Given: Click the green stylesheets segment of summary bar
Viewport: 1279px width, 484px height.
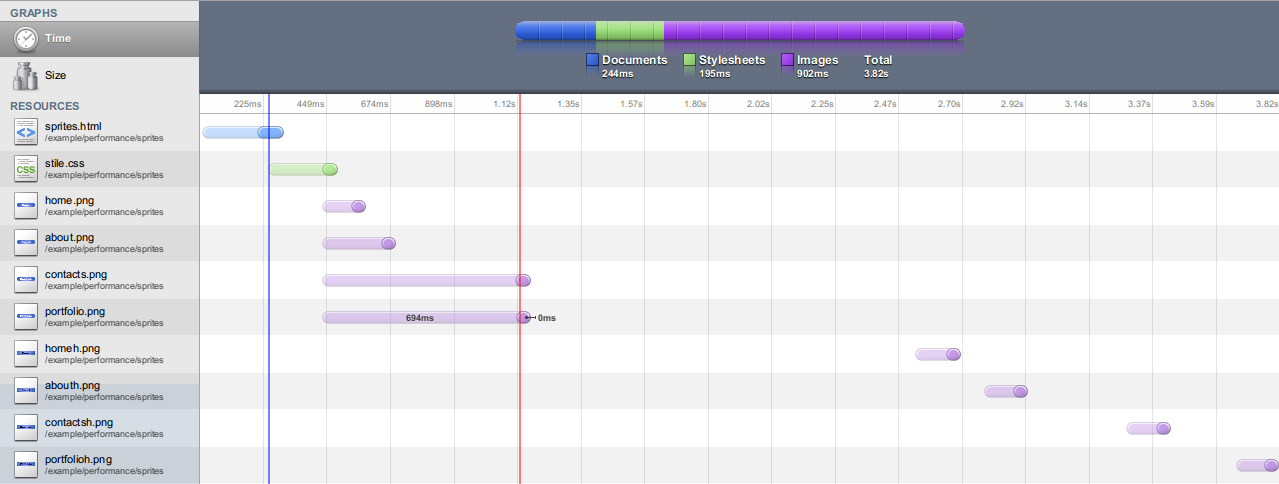Looking at the screenshot, I should [630, 31].
